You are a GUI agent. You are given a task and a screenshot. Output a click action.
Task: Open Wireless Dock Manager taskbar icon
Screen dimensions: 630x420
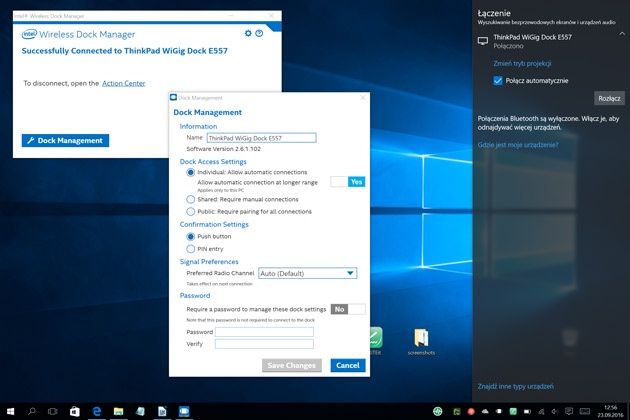[184, 411]
